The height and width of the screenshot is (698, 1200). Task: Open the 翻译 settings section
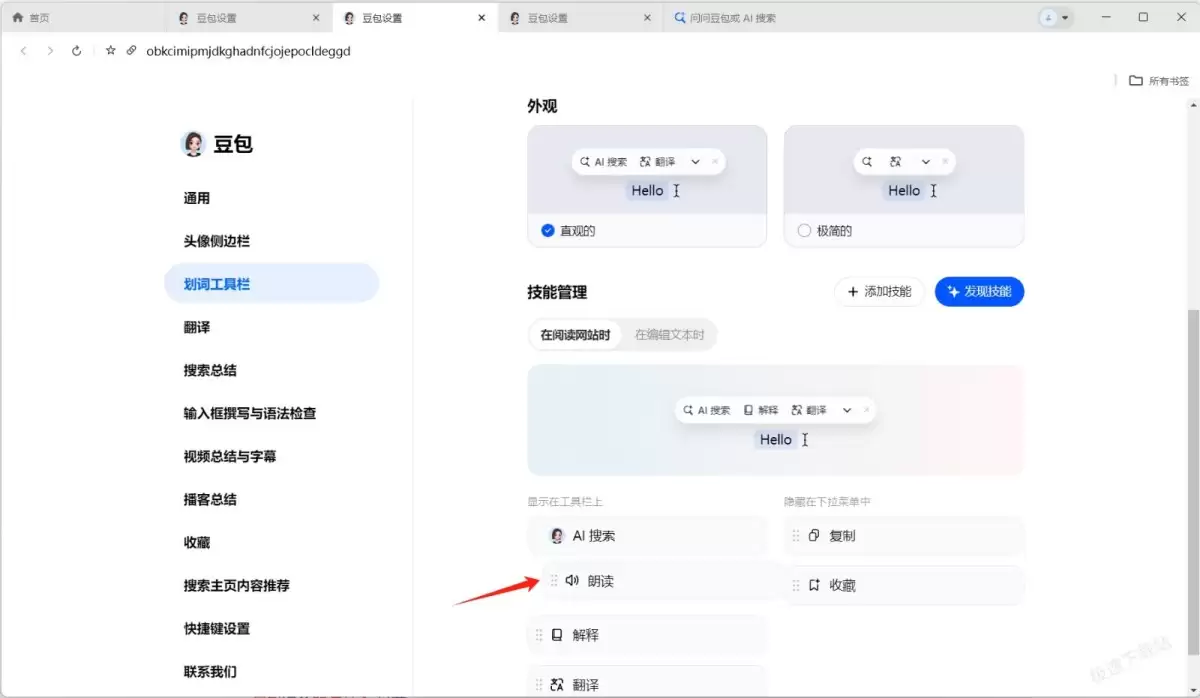pos(197,327)
